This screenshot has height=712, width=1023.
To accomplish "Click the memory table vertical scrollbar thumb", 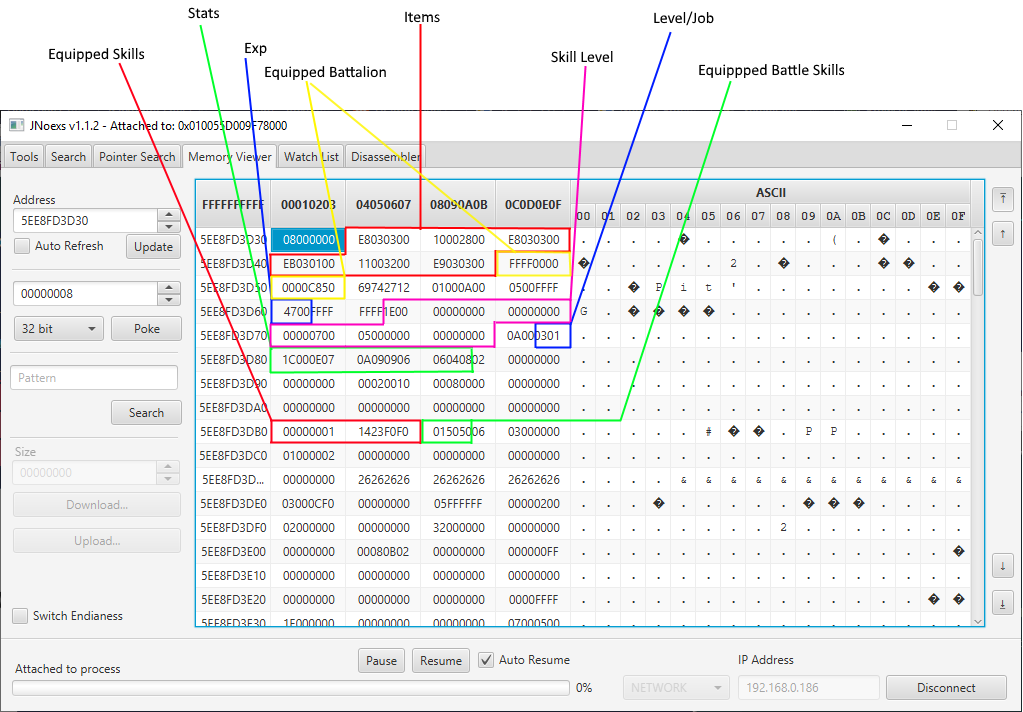I will click(977, 268).
